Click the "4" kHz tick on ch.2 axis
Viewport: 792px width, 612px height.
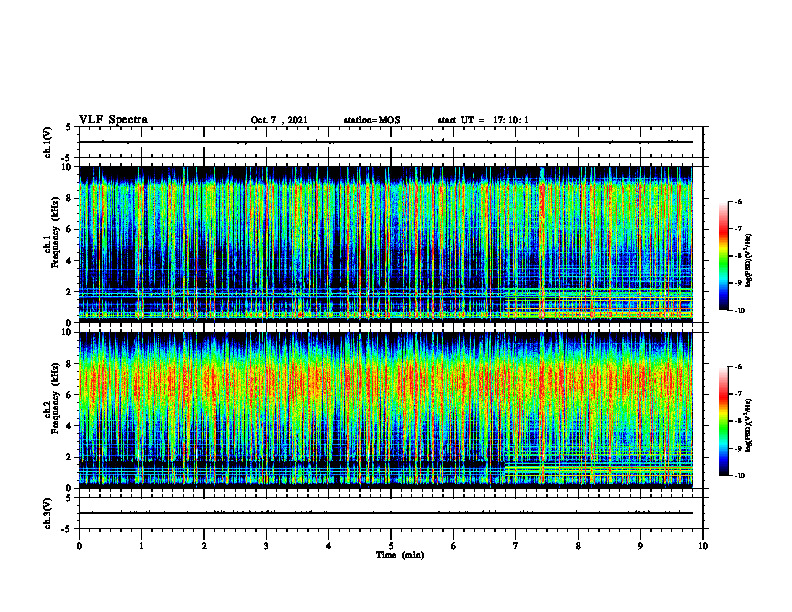click(x=70, y=426)
